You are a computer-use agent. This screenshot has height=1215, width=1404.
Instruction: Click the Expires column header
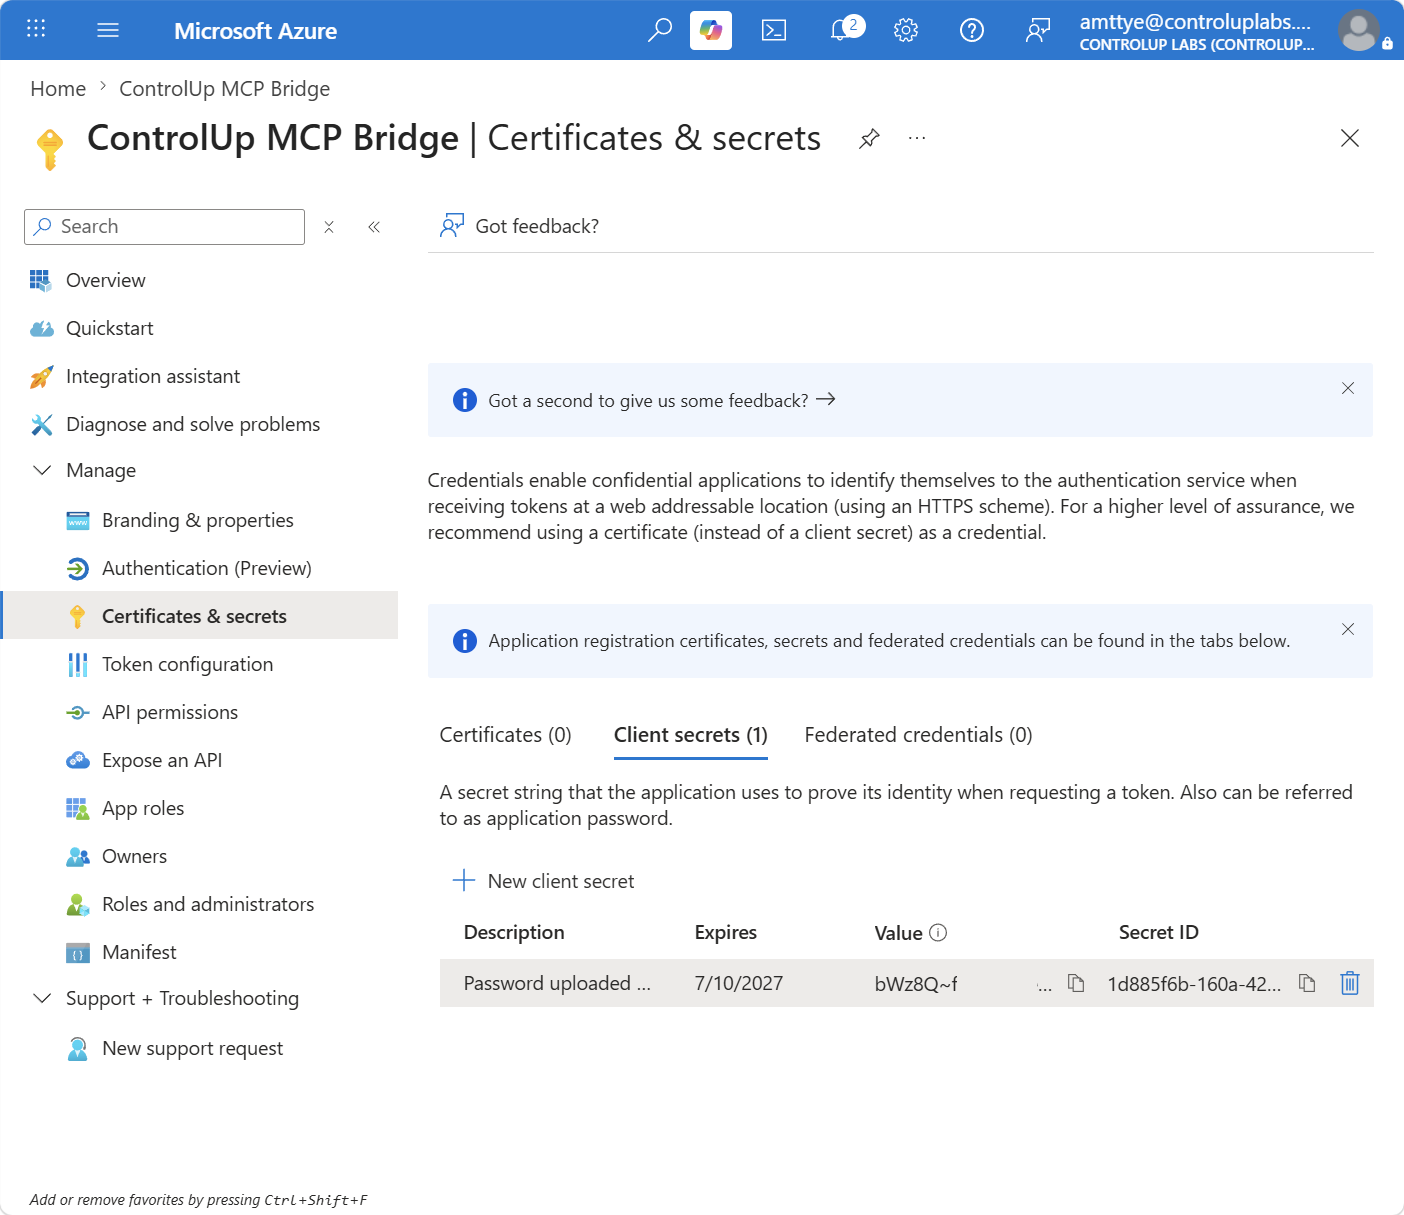pos(726,933)
